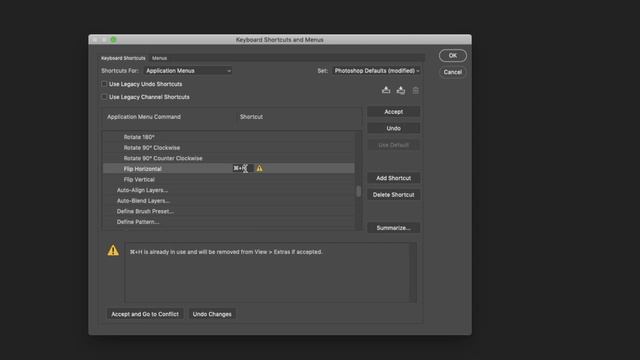Screen dimensions: 640x360
Task: Select the Auto-Blend Layers row
Action: (229, 201)
